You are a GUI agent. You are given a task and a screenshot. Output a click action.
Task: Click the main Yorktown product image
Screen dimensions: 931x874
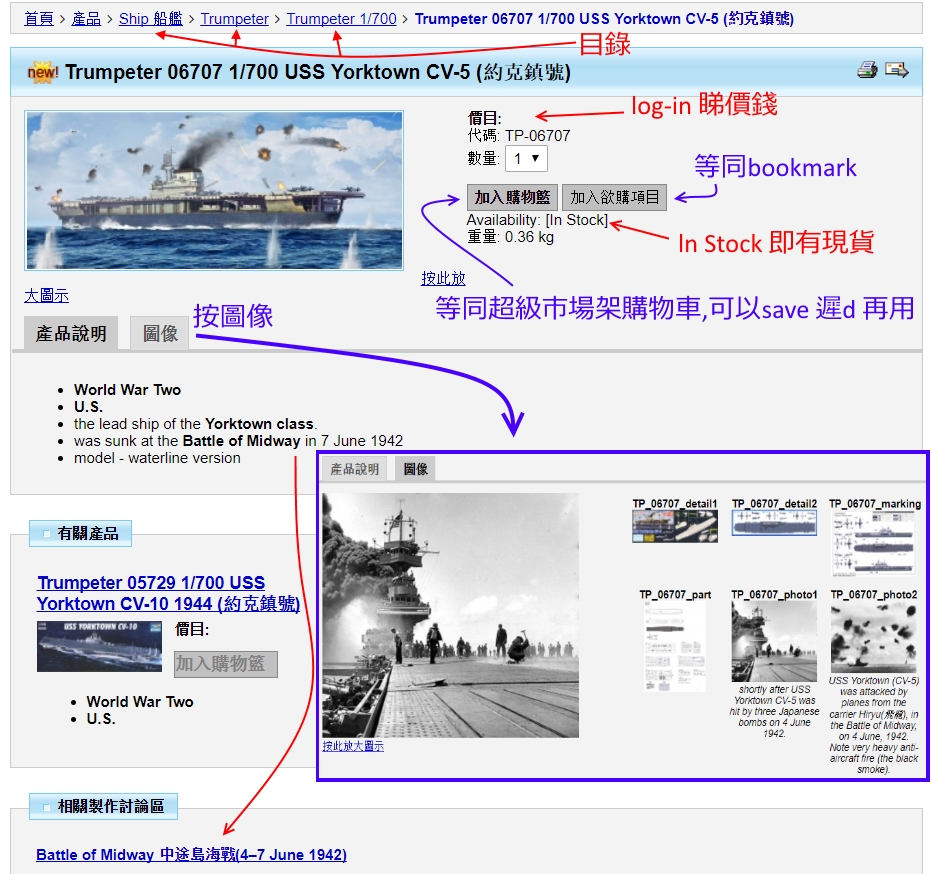tap(214, 190)
